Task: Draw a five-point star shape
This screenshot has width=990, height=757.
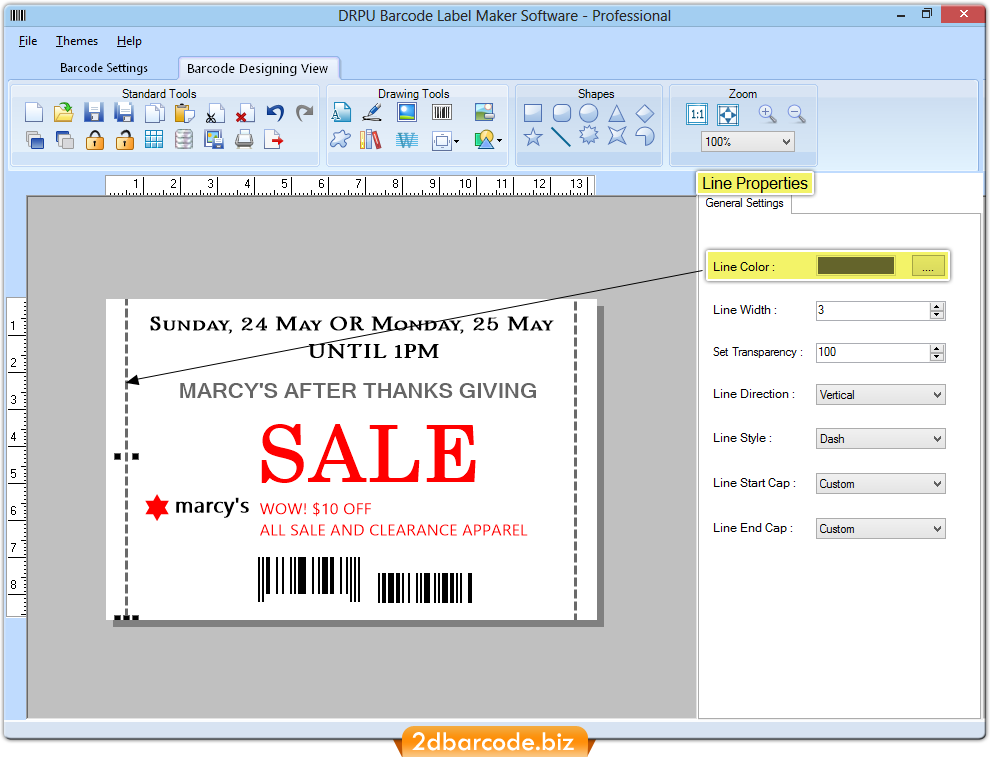Action: pos(533,136)
